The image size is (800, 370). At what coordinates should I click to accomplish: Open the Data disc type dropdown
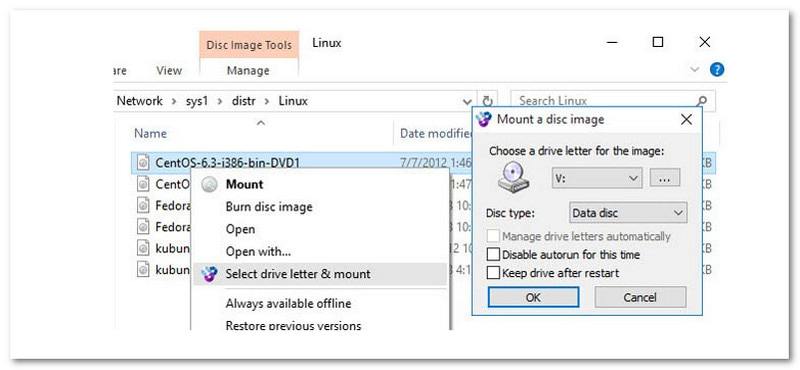click(628, 213)
